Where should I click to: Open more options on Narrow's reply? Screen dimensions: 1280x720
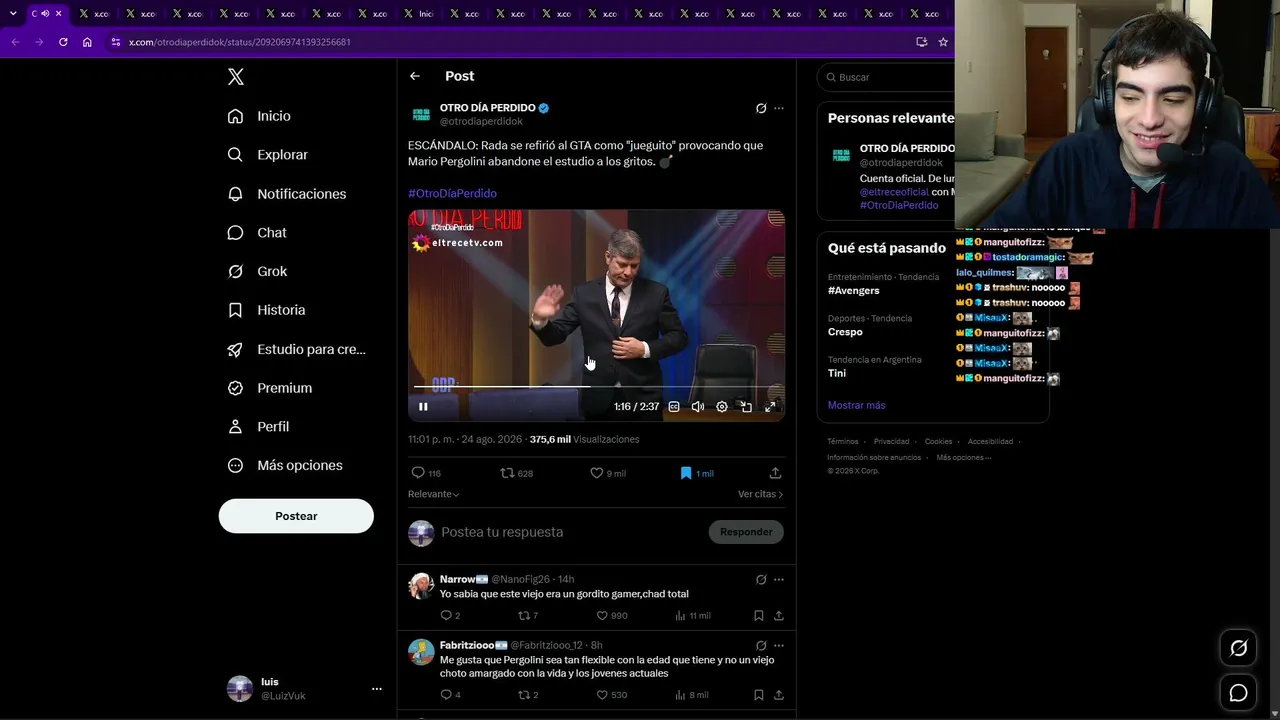coord(779,579)
